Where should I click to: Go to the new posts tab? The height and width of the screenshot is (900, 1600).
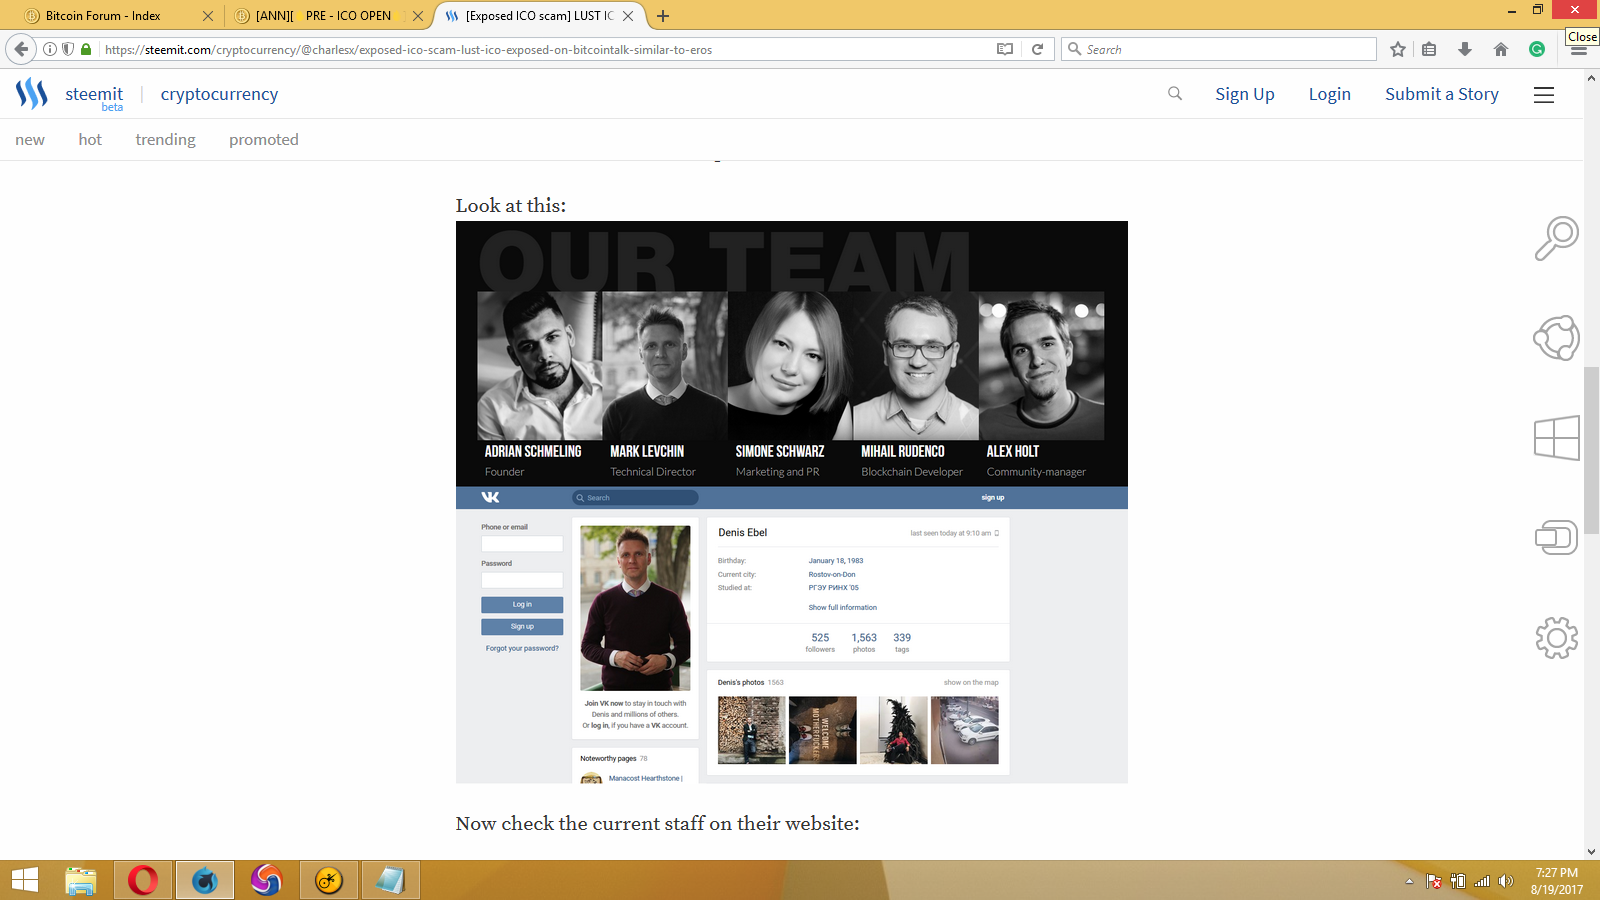tap(30, 140)
